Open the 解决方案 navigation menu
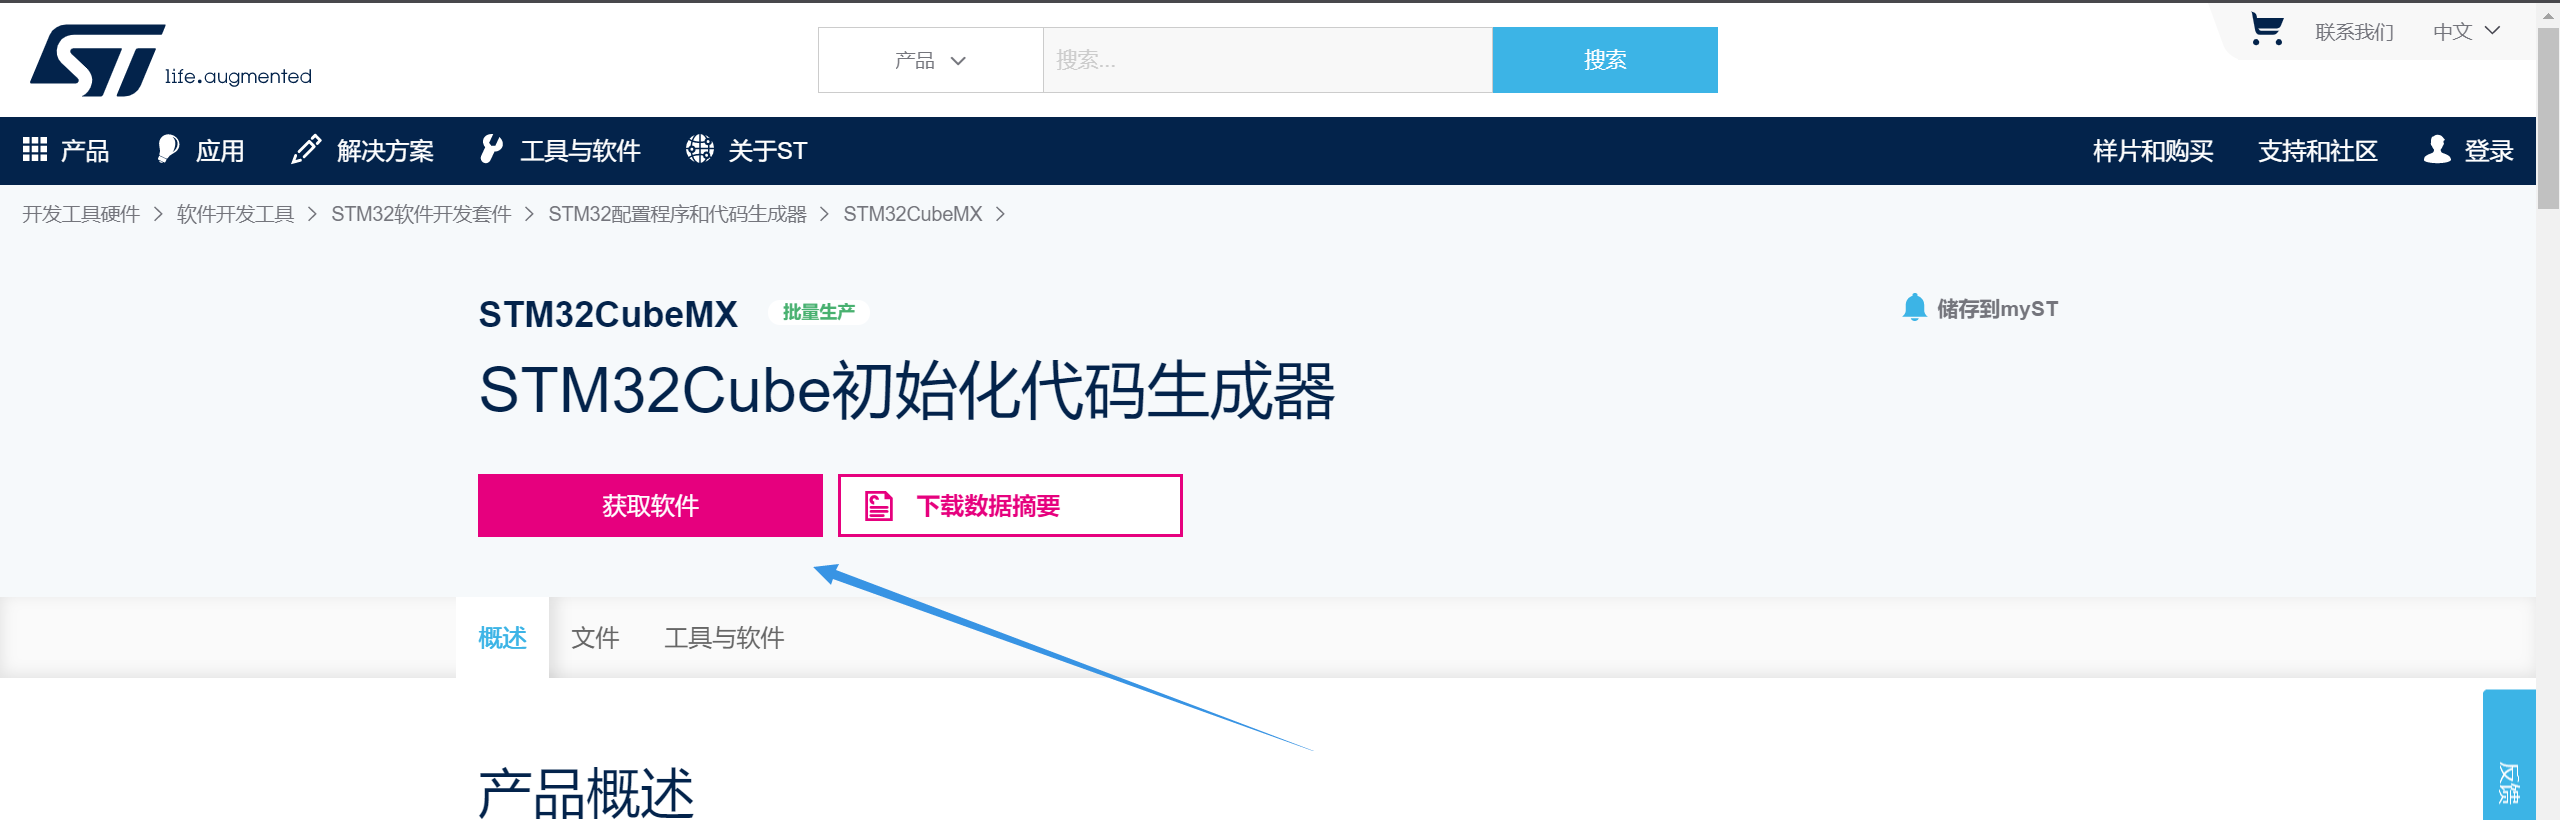Screen dimensions: 2560x820 click(x=362, y=150)
